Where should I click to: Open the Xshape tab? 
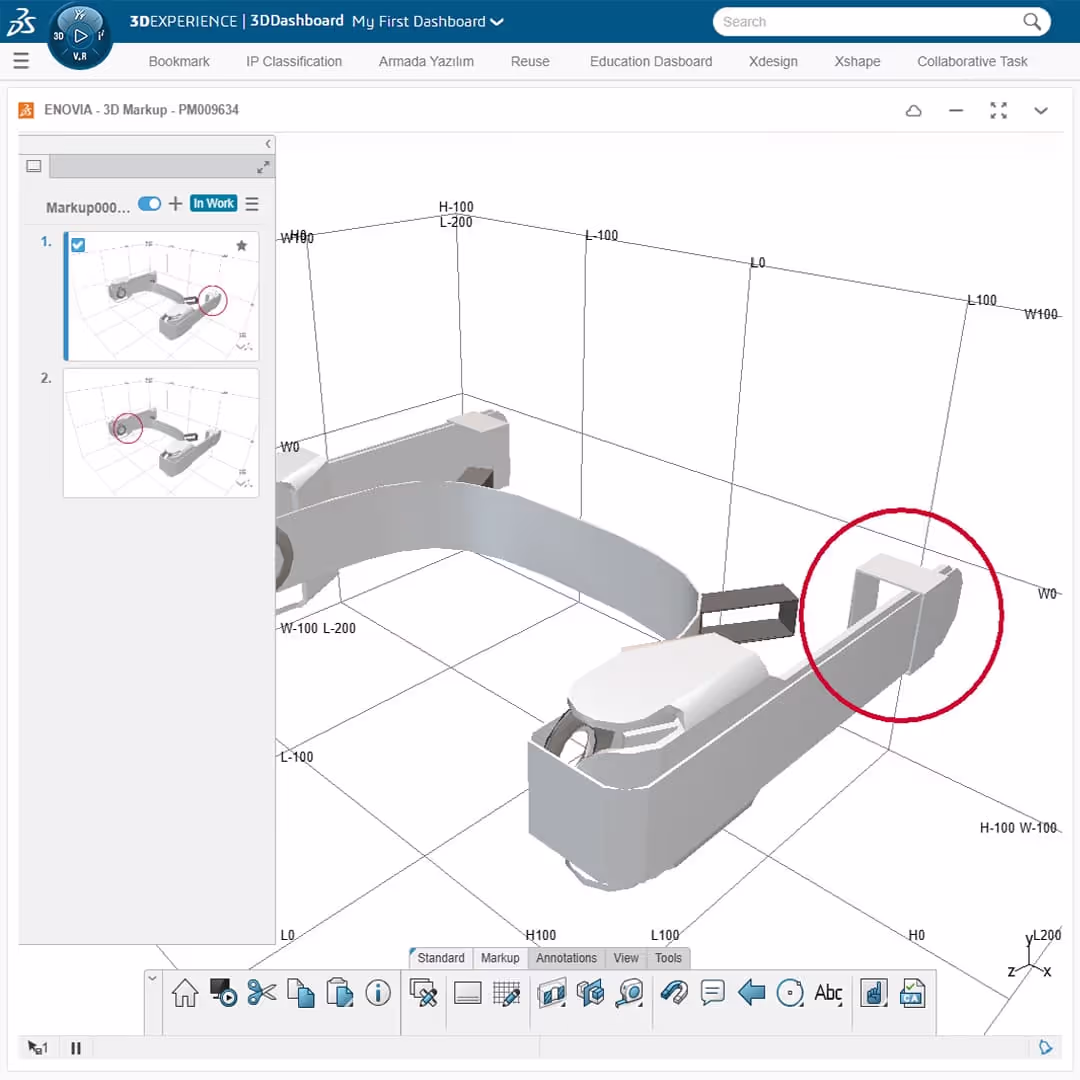coord(858,61)
